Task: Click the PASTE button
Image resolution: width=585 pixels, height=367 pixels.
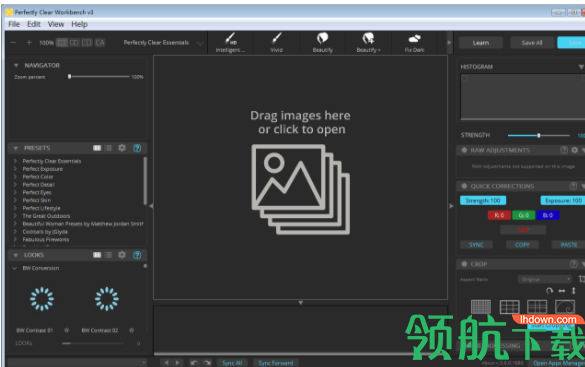Action: [x=568, y=245]
